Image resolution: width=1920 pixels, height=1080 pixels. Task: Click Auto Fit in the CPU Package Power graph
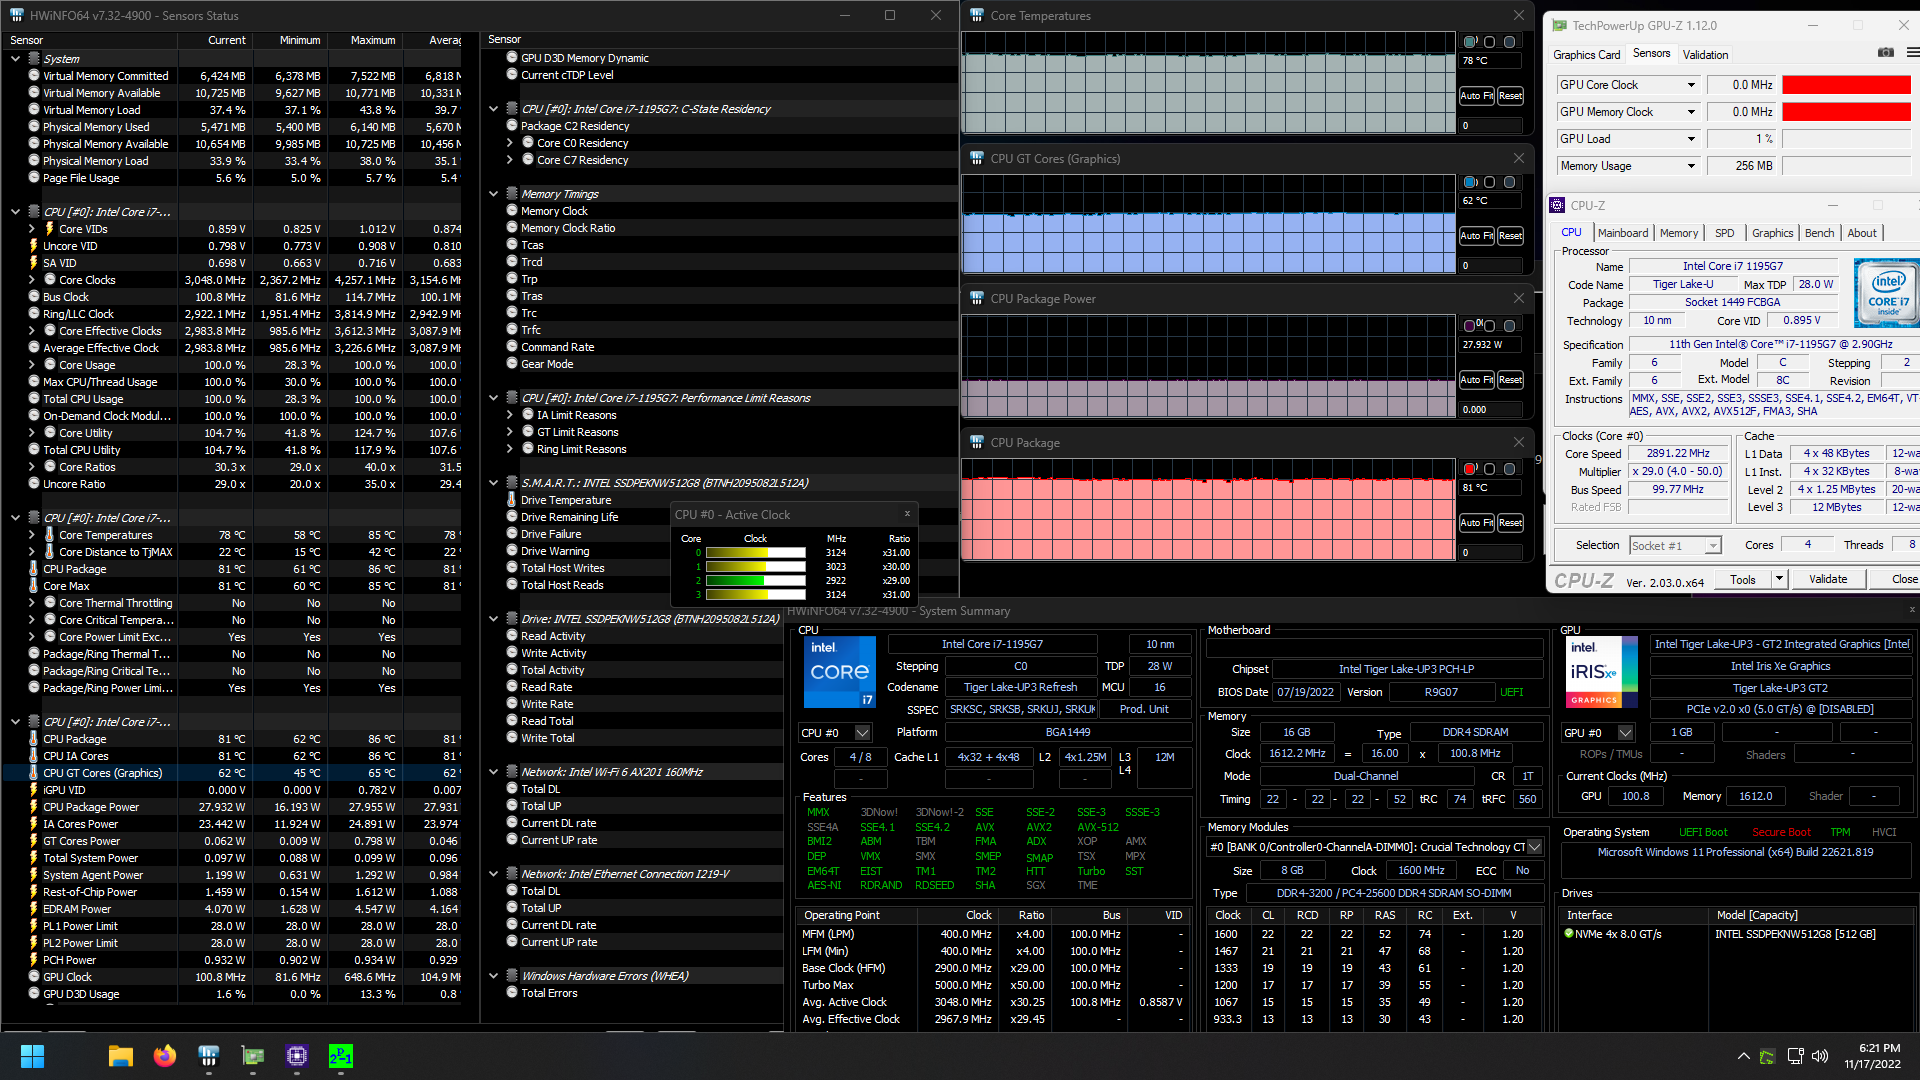pos(1476,380)
